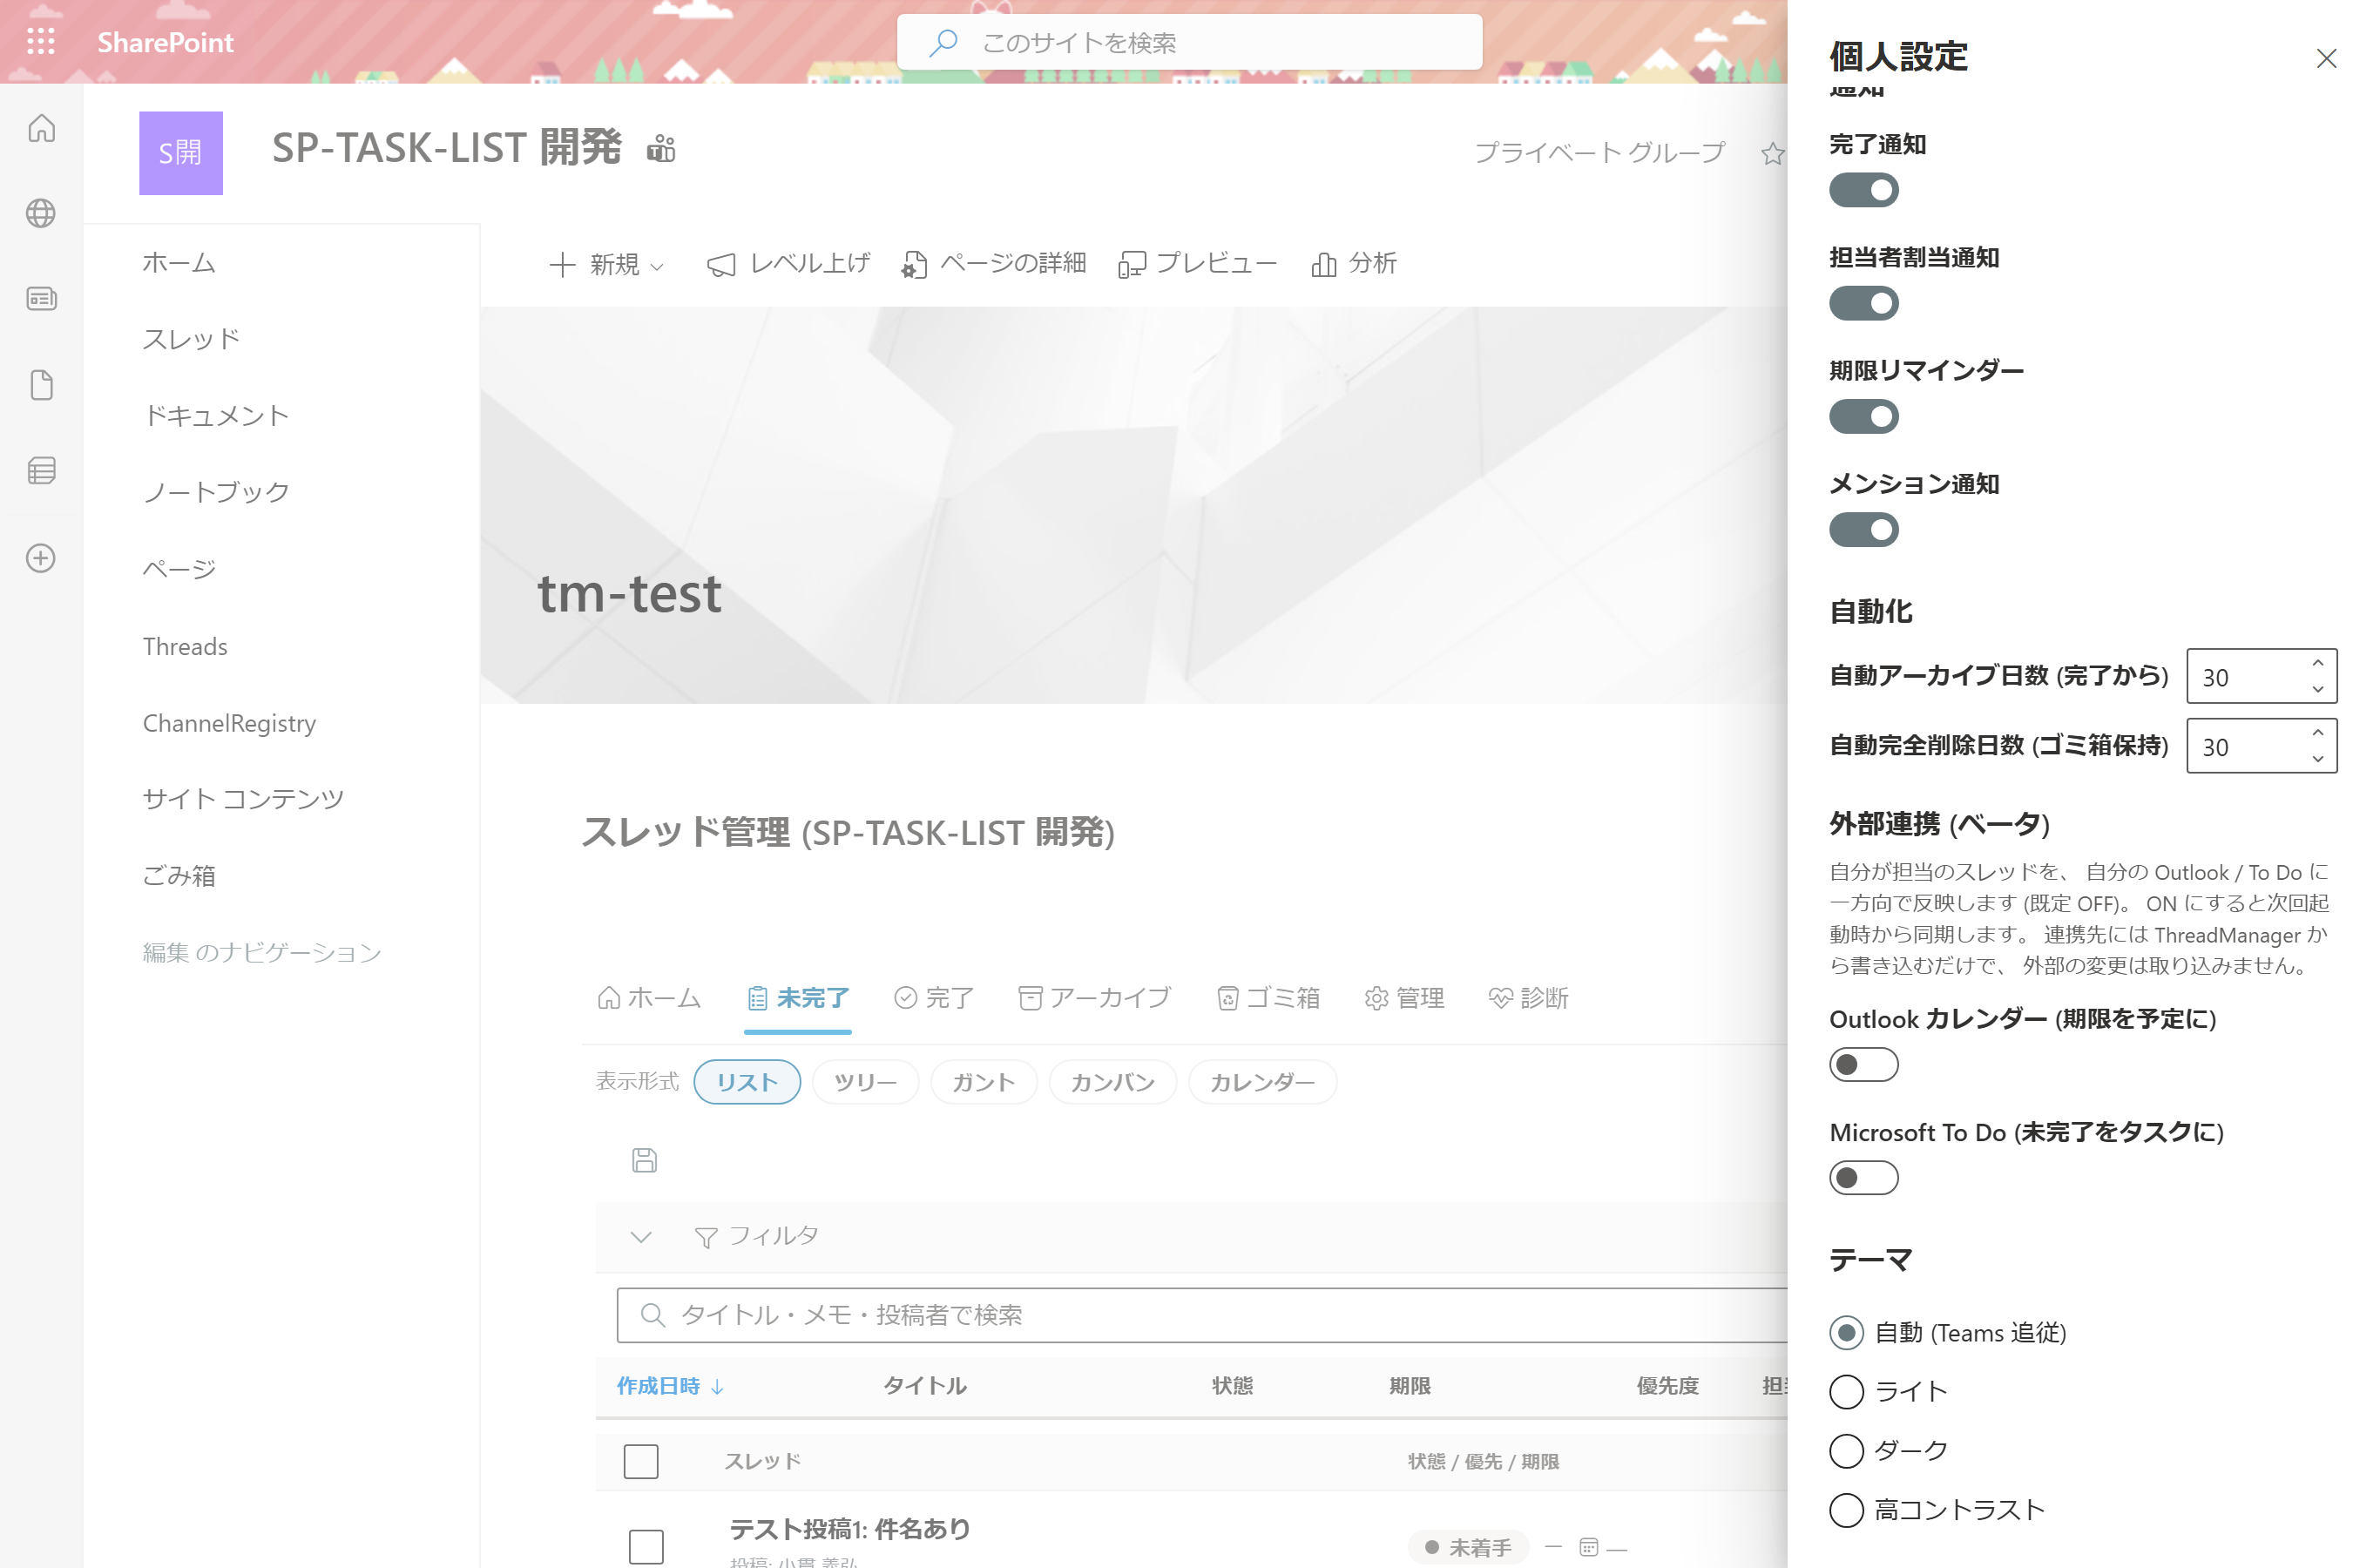Open the 新規 dropdown menu
This screenshot has width=2380, height=1568.
tap(607, 264)
